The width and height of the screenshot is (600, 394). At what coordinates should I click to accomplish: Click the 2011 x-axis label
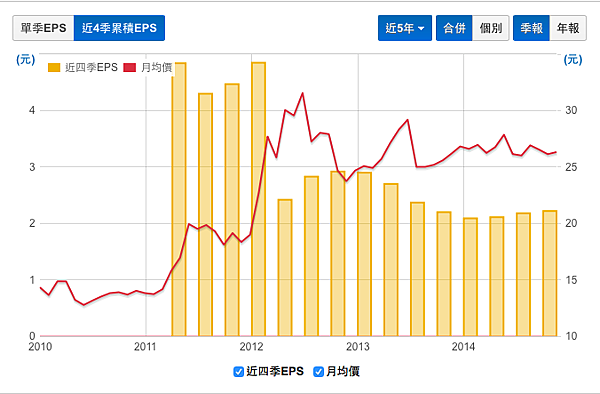145,347
